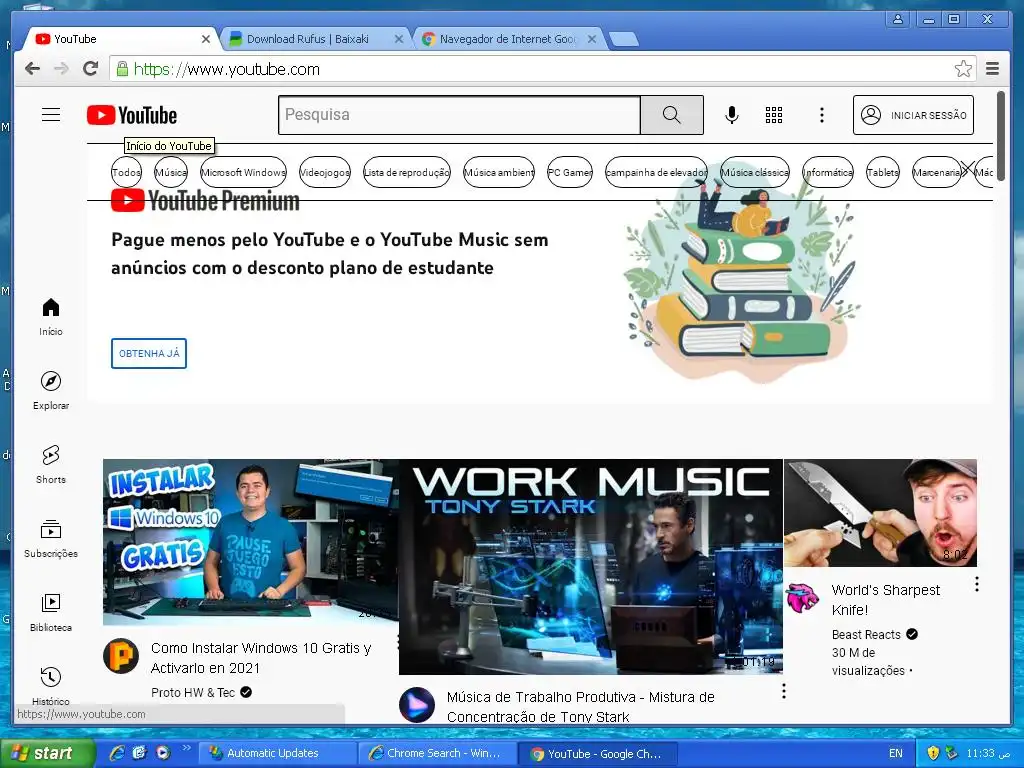Focus the Pesquisa search field
The height and width of the screenshot is (768, 1024).
coord(459,115)
